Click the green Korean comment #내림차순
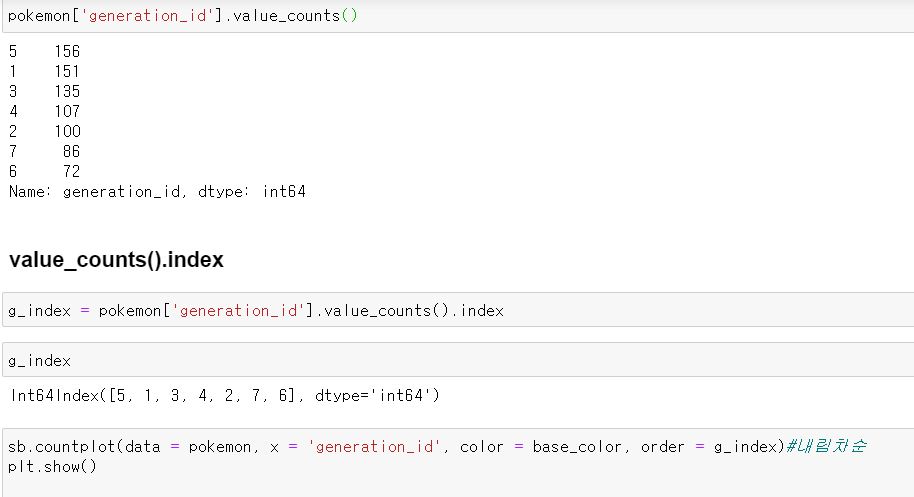Screen dimensions: 914x497 pyautogui.click(x=826, y=446)
